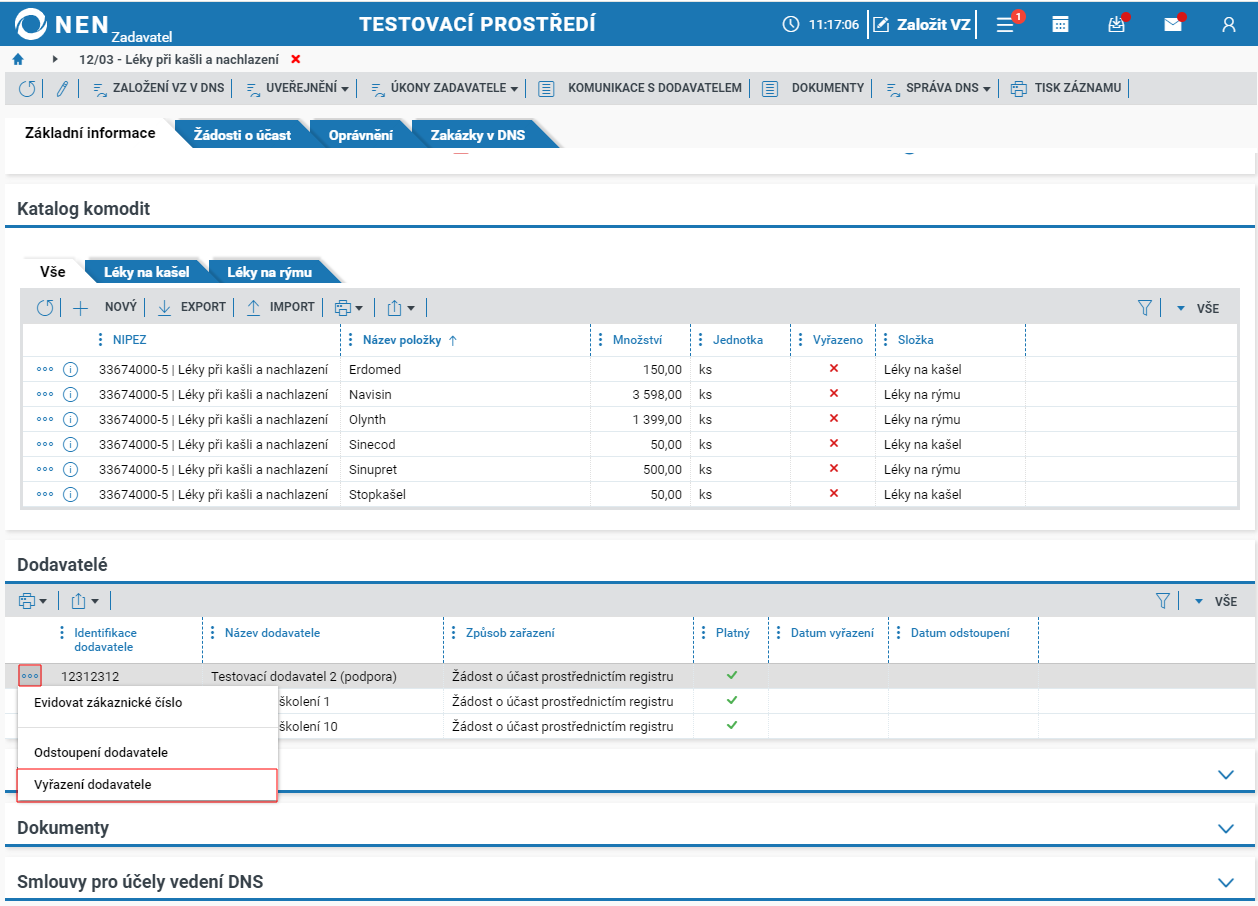Open row actions for Sinecod
This screenshot has width=1258, height=906.
click(x=45, y=445)
